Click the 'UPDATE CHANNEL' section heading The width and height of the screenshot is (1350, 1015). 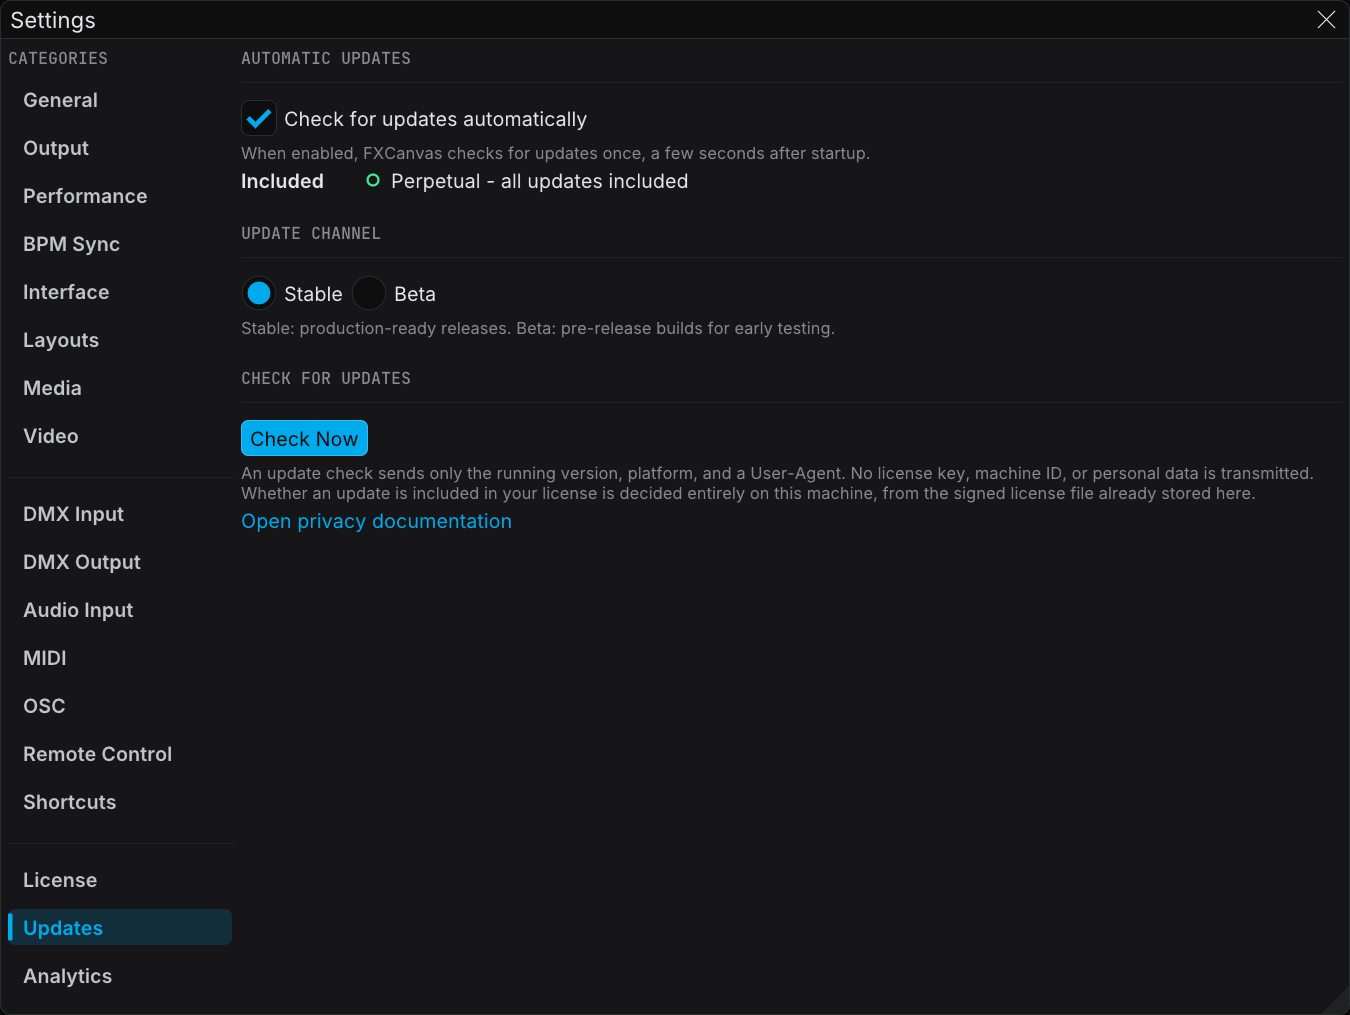point(311,233)
